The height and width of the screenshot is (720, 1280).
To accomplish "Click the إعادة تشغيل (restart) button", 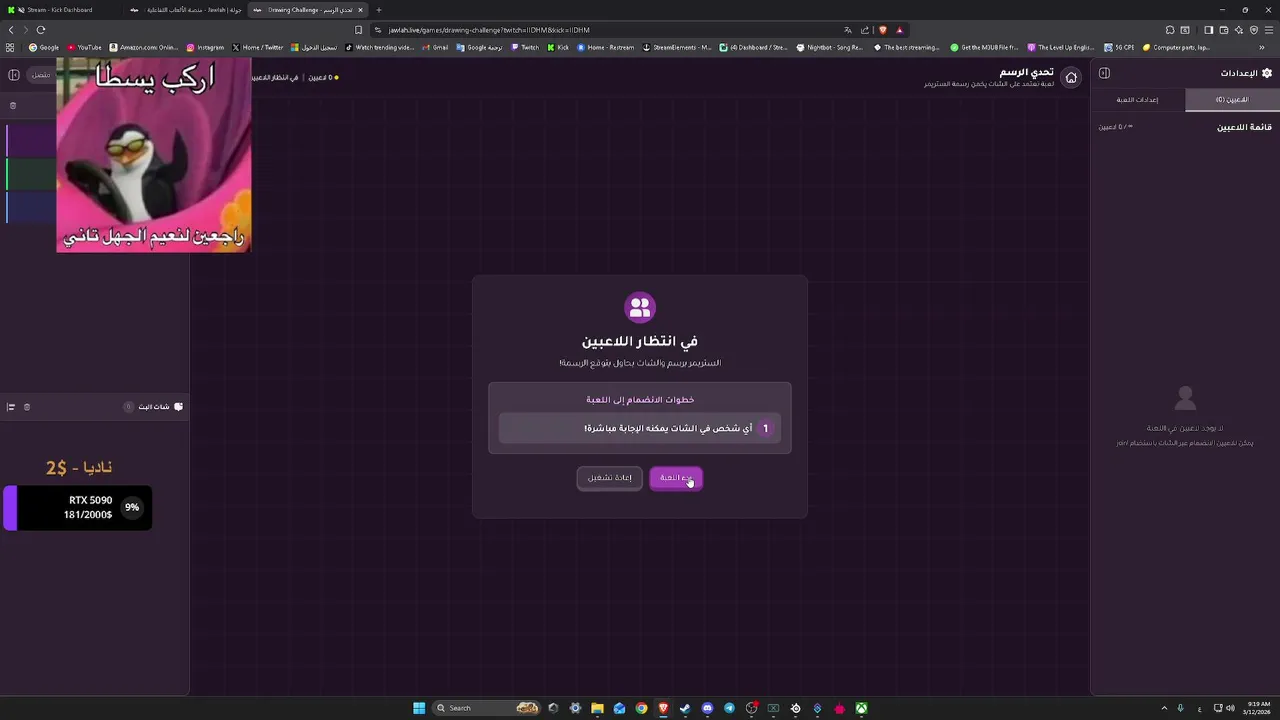I will pos(609,478).
